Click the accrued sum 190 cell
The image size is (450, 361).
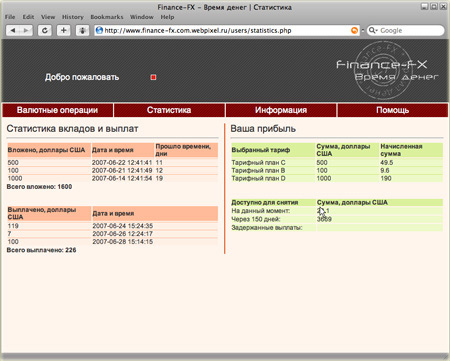pyautogui.click(x=411, y=178)
